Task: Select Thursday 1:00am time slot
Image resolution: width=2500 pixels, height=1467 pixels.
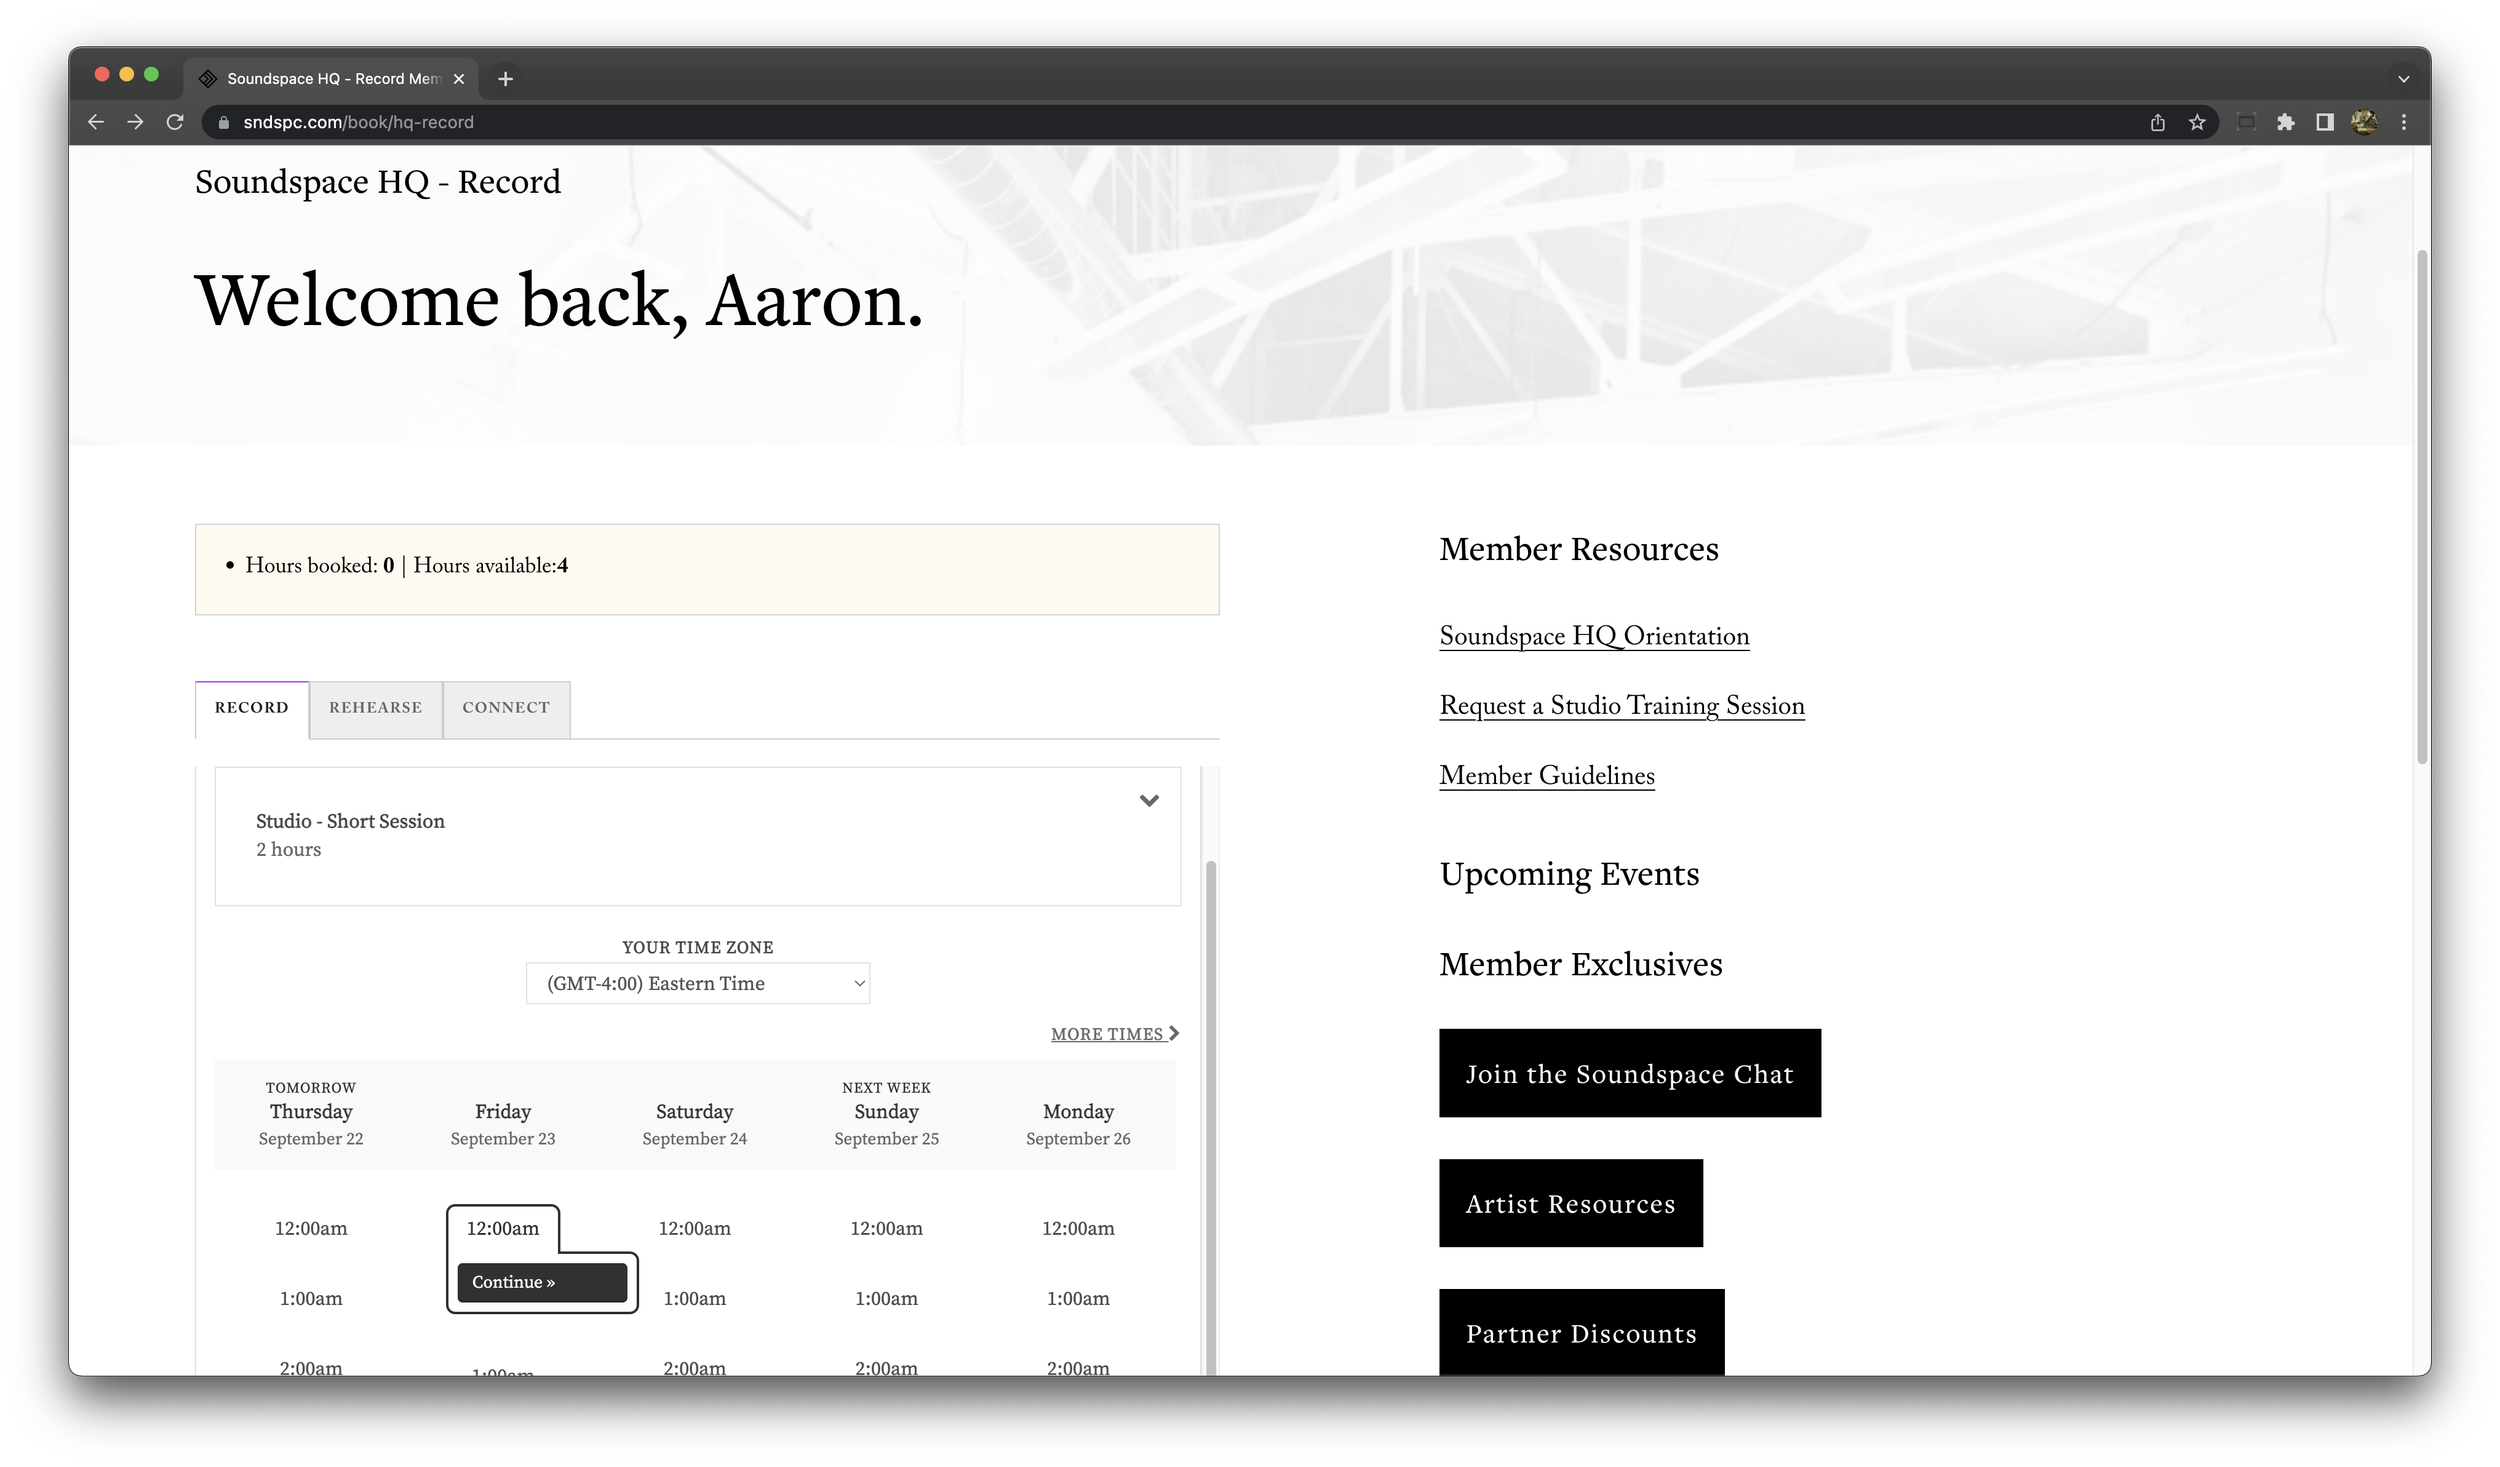Action: 311,1299
